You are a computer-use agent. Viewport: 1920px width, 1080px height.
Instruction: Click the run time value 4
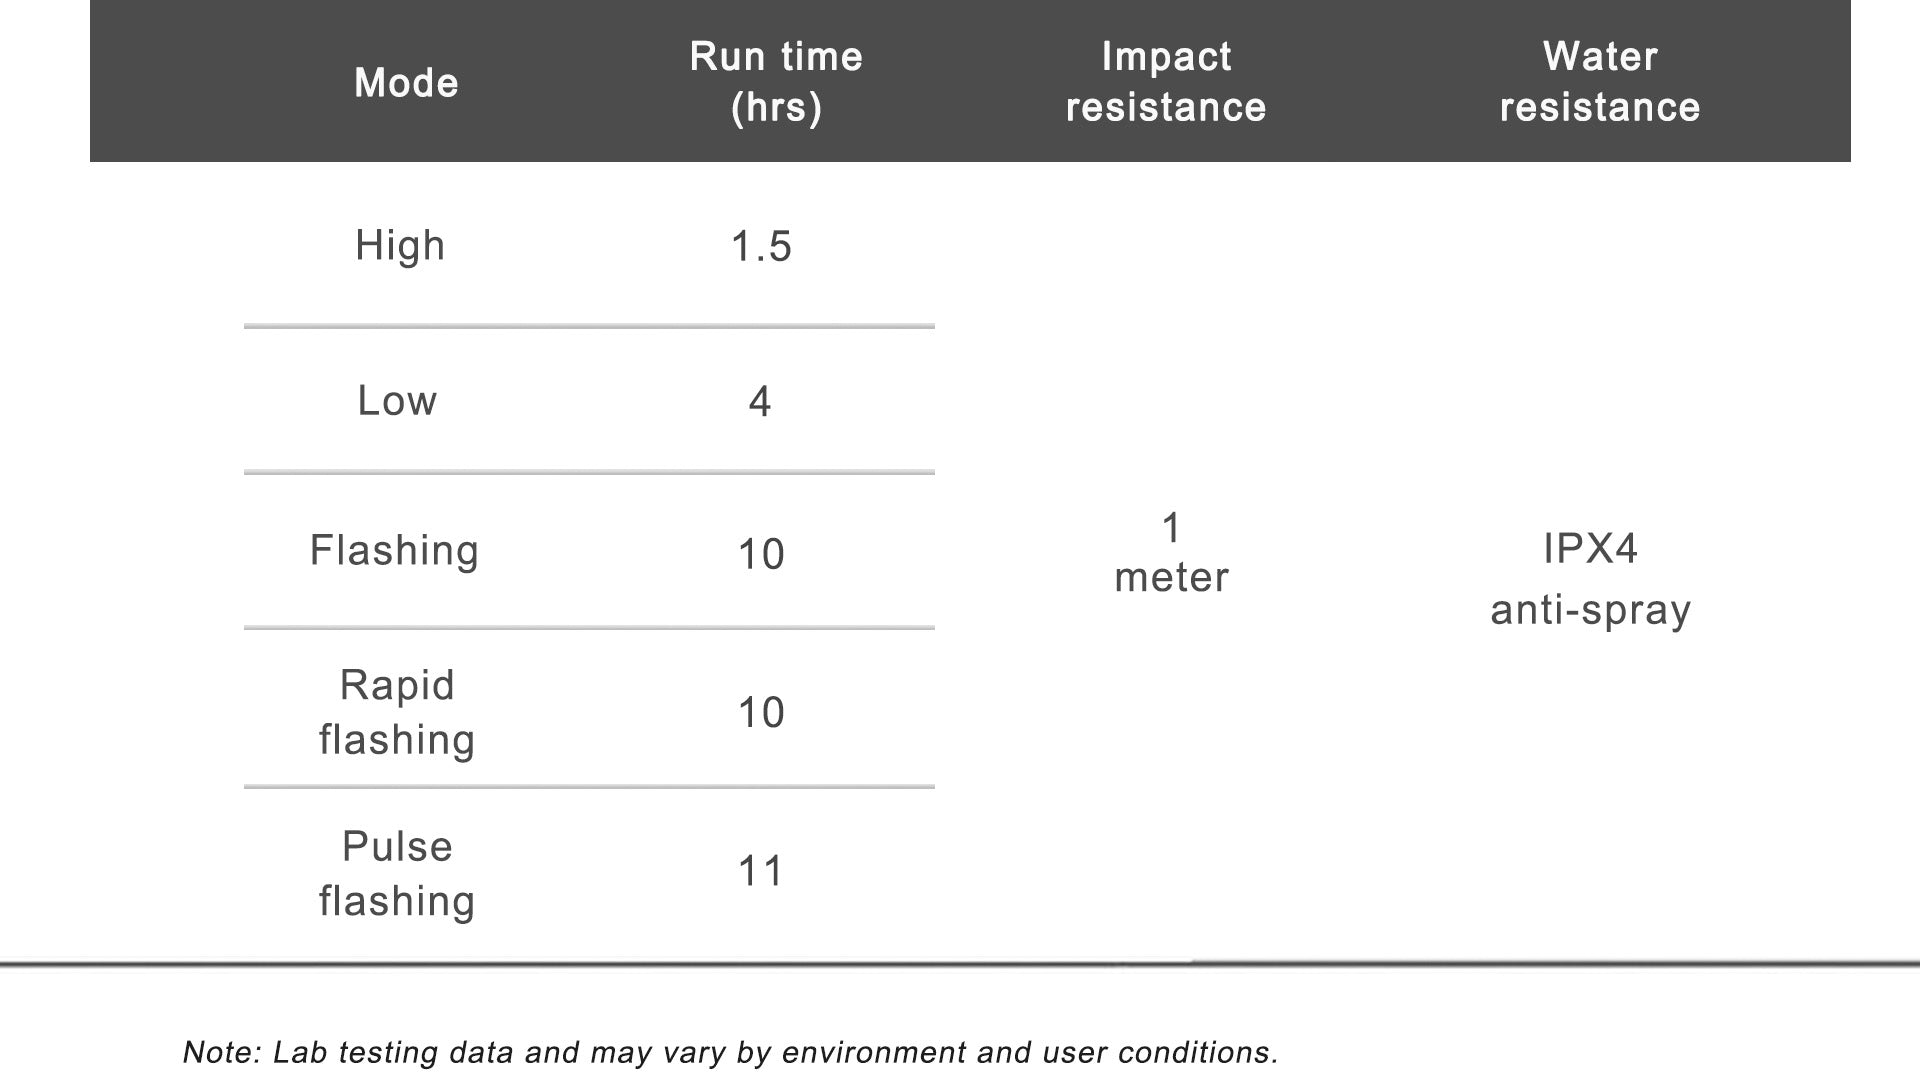click(x=760, y=402)
